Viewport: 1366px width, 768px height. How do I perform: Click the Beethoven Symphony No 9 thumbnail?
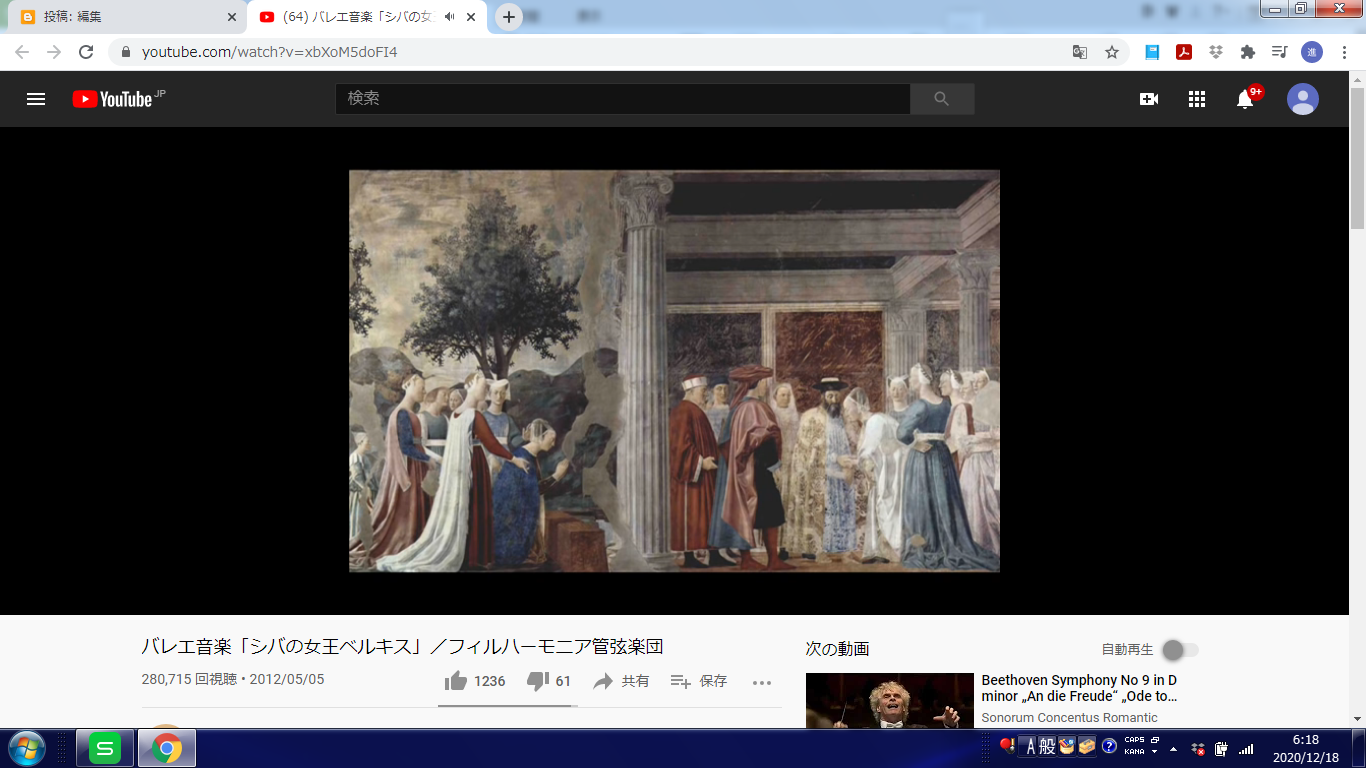(x=889, y=700)
